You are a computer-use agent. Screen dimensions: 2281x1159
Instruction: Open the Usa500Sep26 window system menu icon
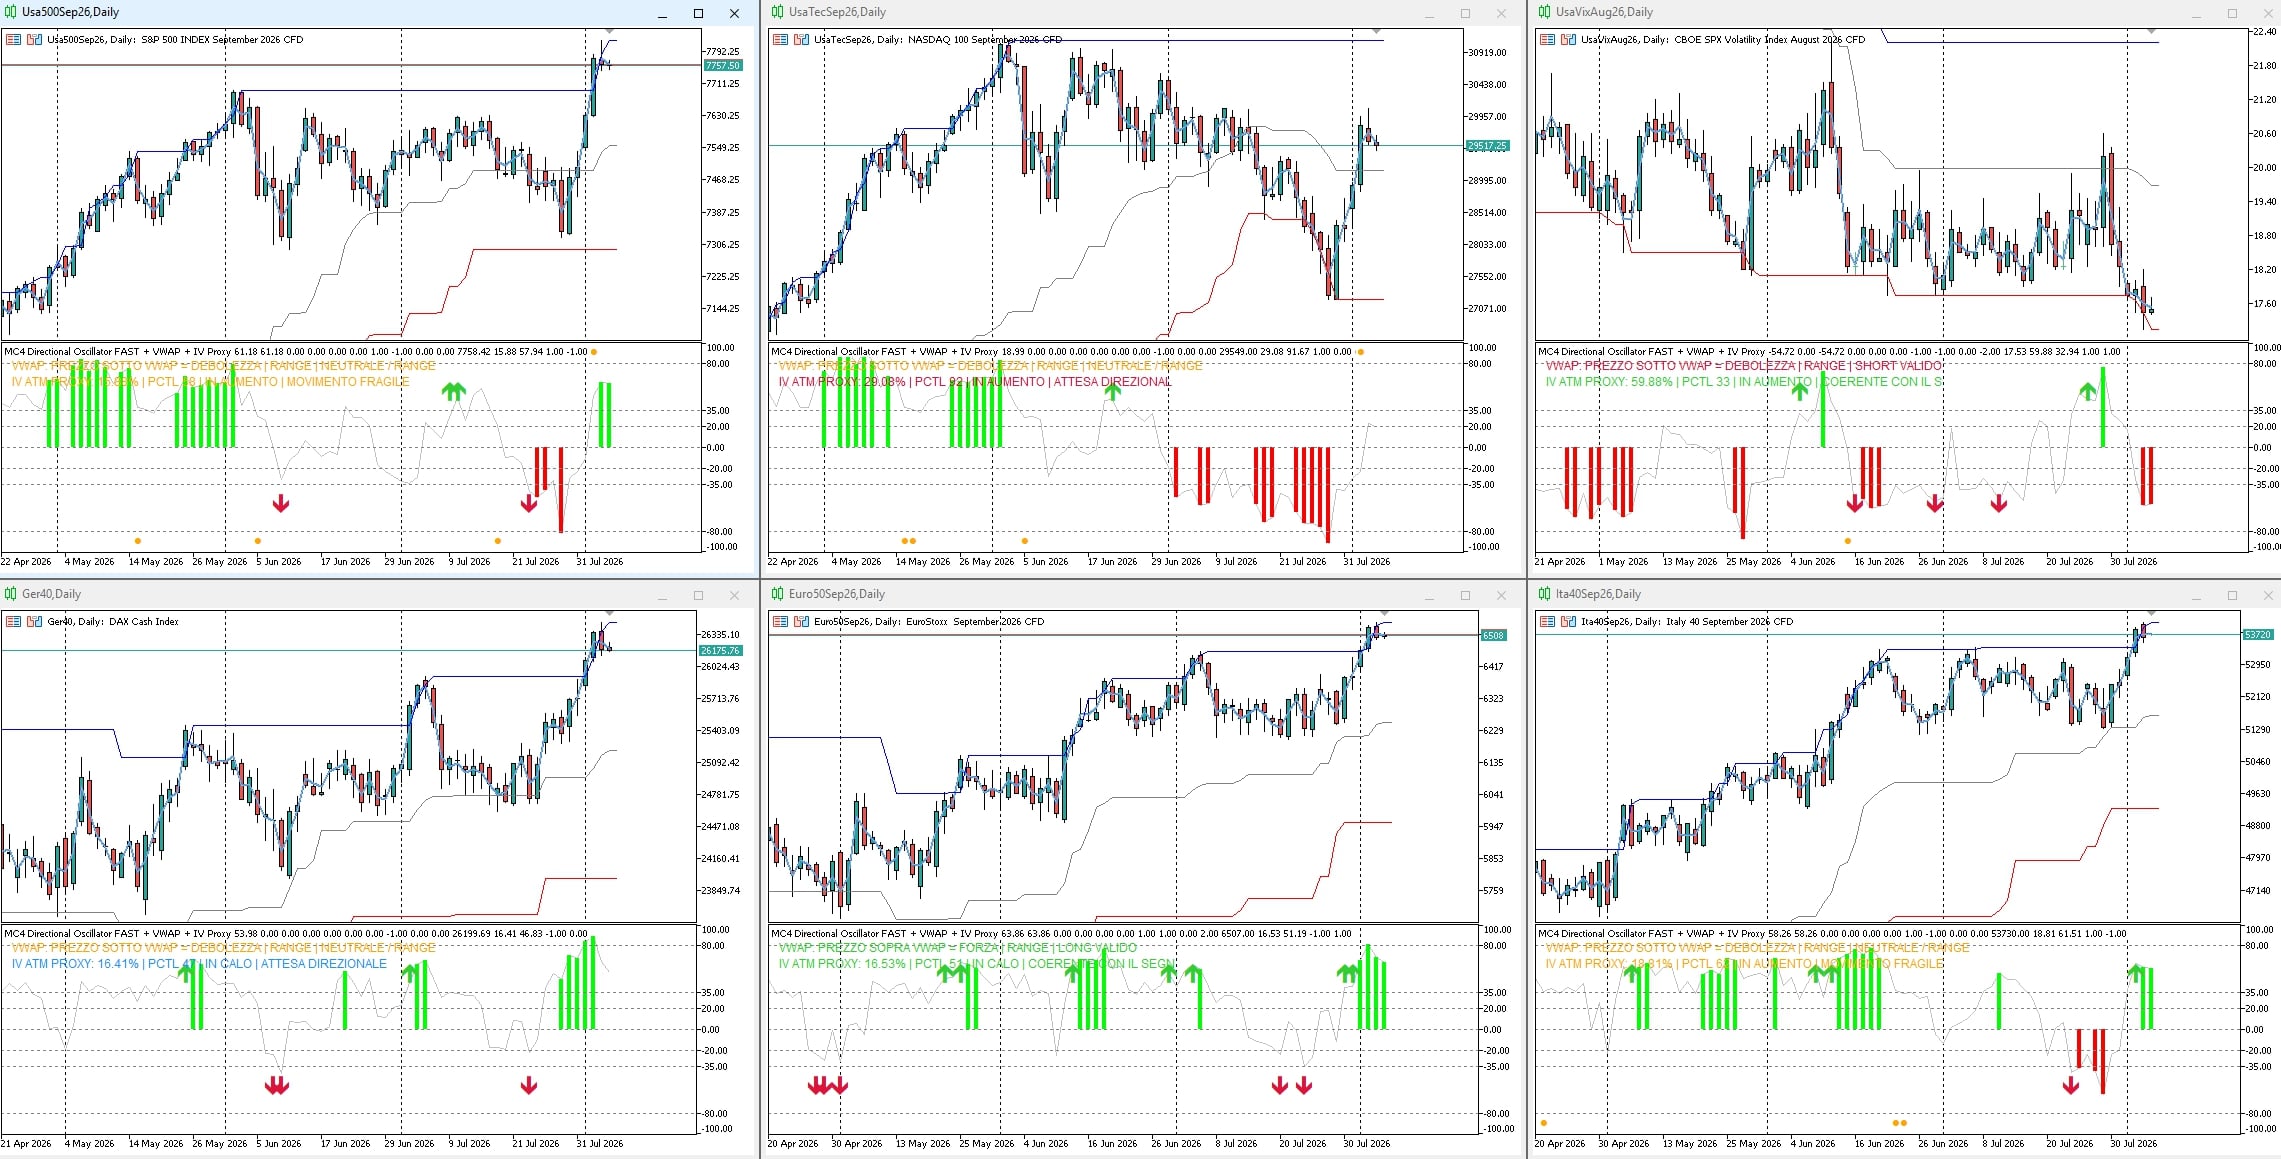pos(10,12)
